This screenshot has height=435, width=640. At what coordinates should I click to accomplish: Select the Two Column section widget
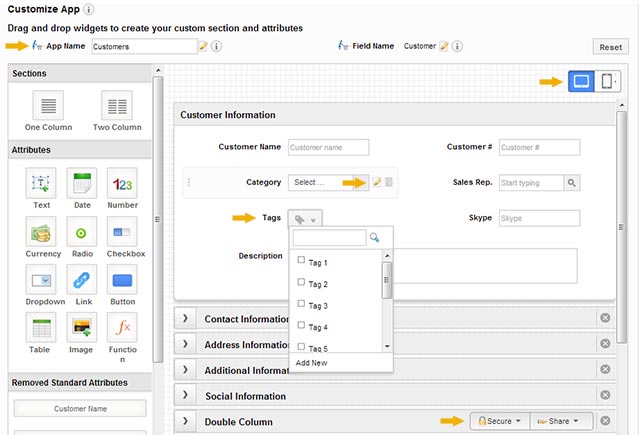coord(116,105)
